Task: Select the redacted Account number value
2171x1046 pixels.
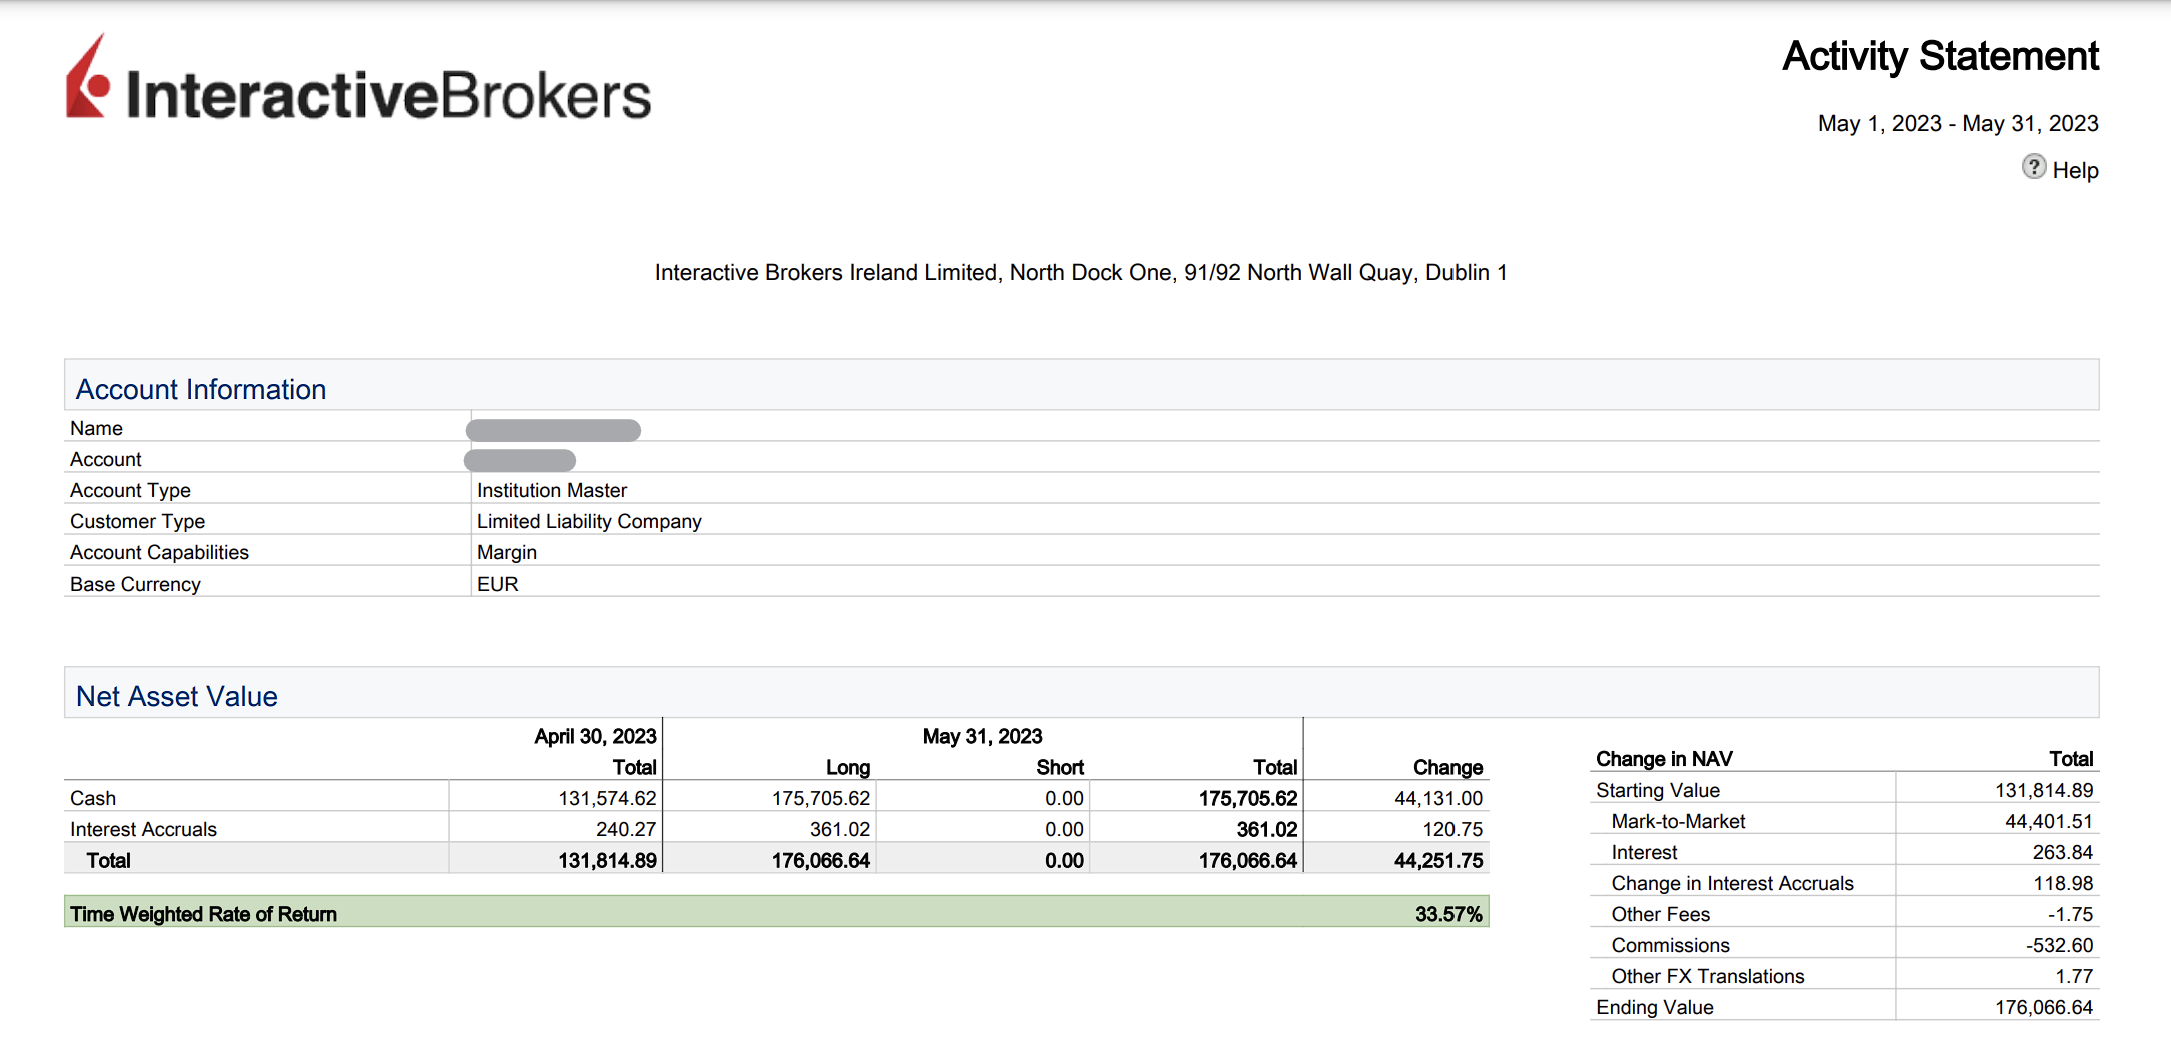Action: click(x=520, y=460)
